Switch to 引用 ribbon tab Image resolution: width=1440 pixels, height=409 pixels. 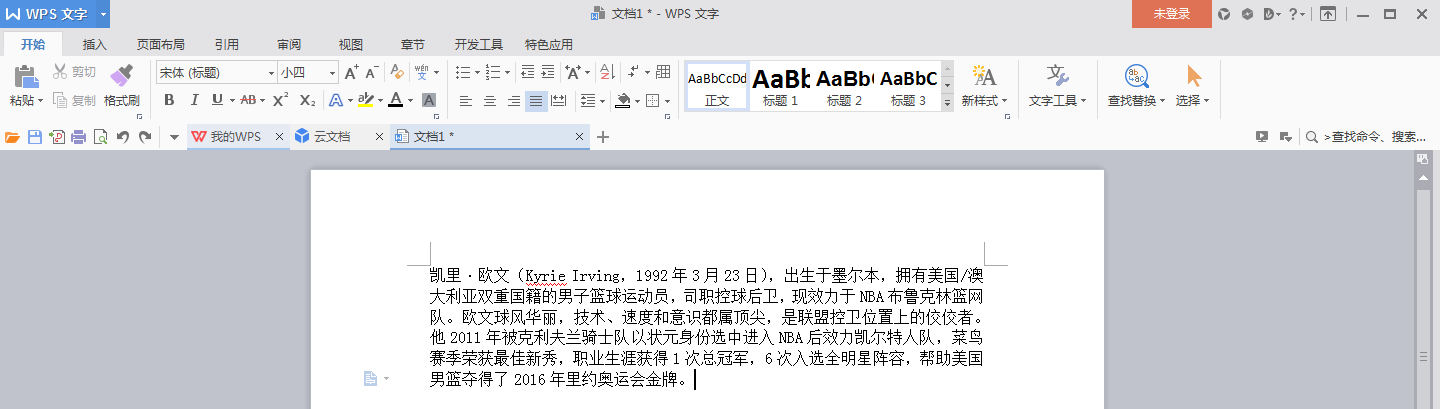[226, 45]
